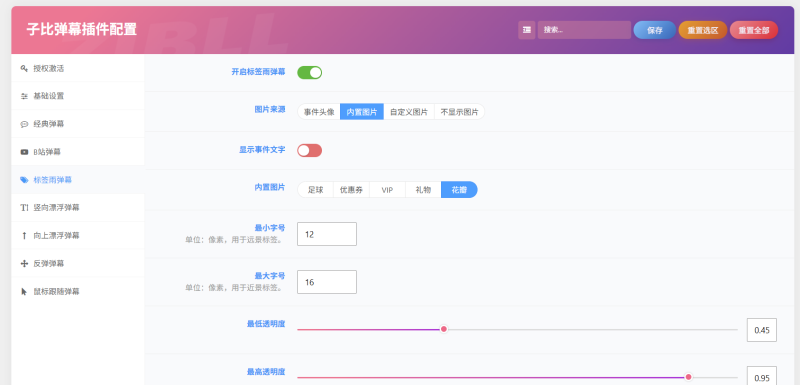Click the sliders icon beside 基础设置
Image resolution: width=800 pixels, height=385 pixels.
(x=24, y=96)
